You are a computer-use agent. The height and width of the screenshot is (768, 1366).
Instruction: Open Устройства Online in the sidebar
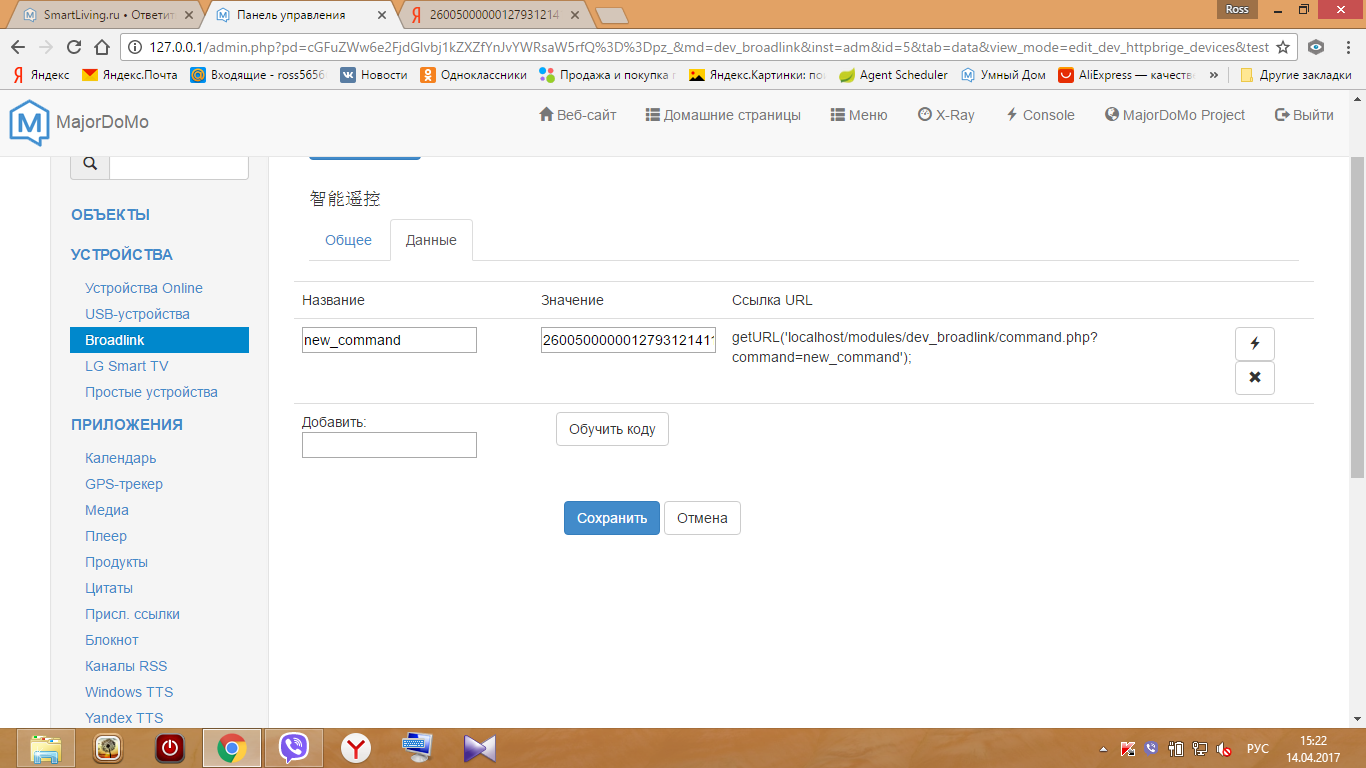click(144, 288)
